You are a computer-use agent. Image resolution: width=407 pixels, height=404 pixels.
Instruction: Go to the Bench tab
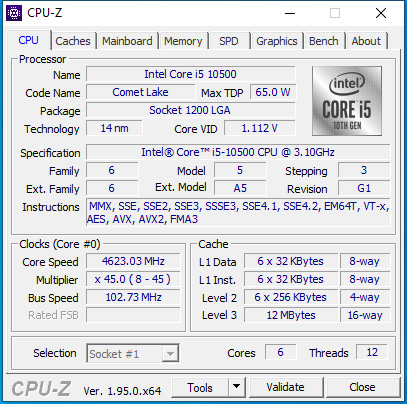[324, 41]
